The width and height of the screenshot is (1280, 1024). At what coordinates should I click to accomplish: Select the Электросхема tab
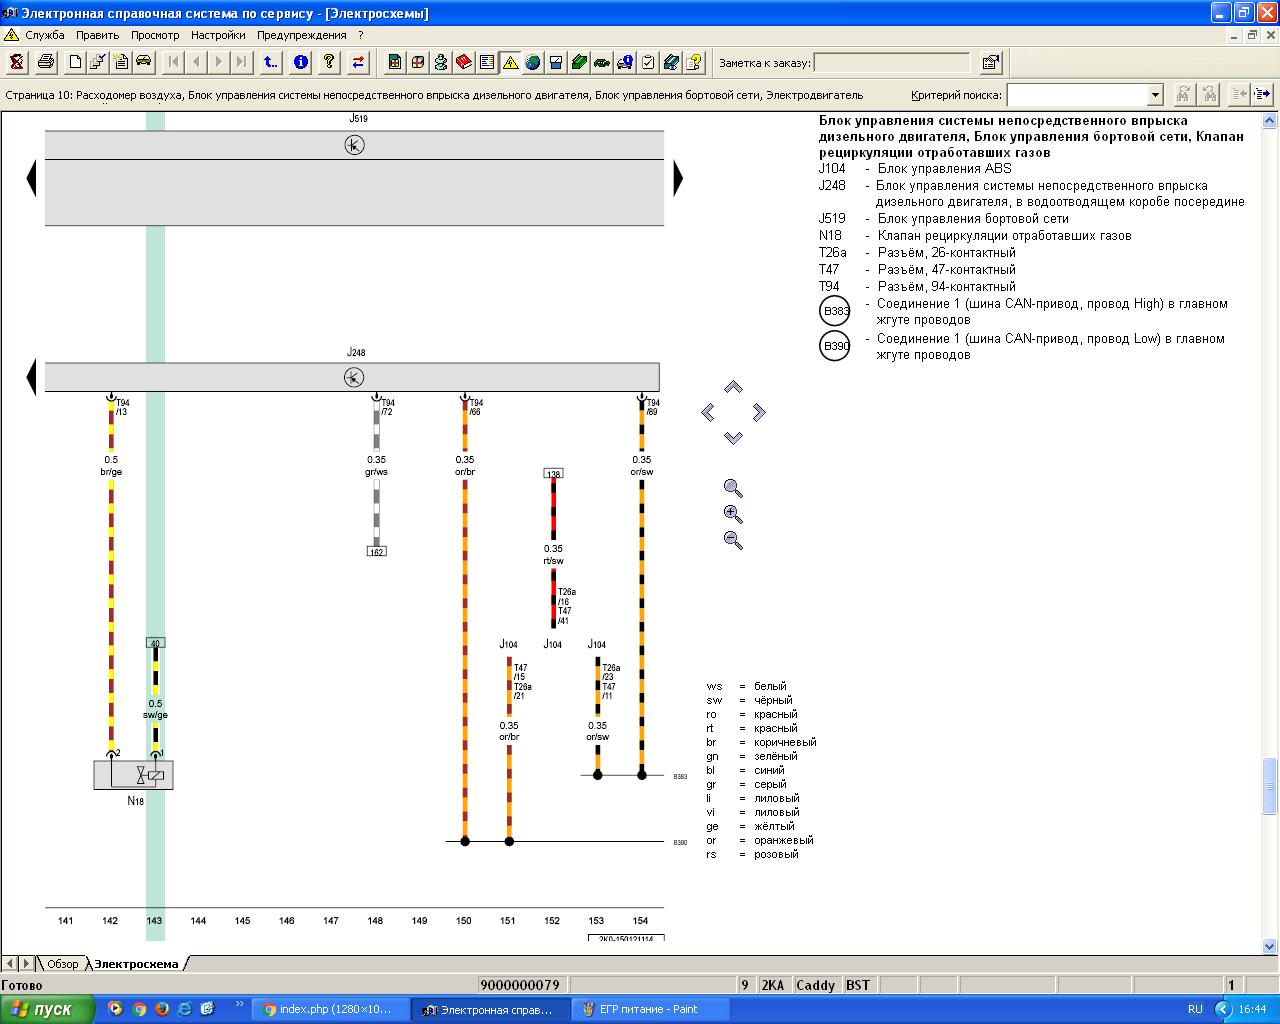point(136,964)
